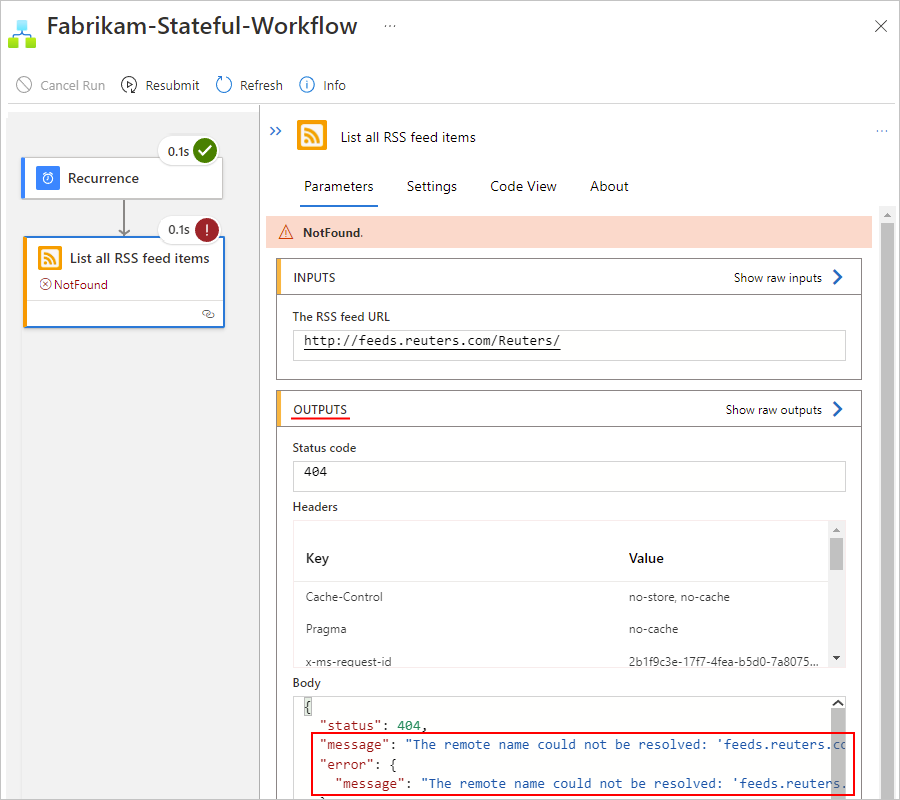
Task: Click the Refresh circular arrow icon
Action: coord(224,85)
